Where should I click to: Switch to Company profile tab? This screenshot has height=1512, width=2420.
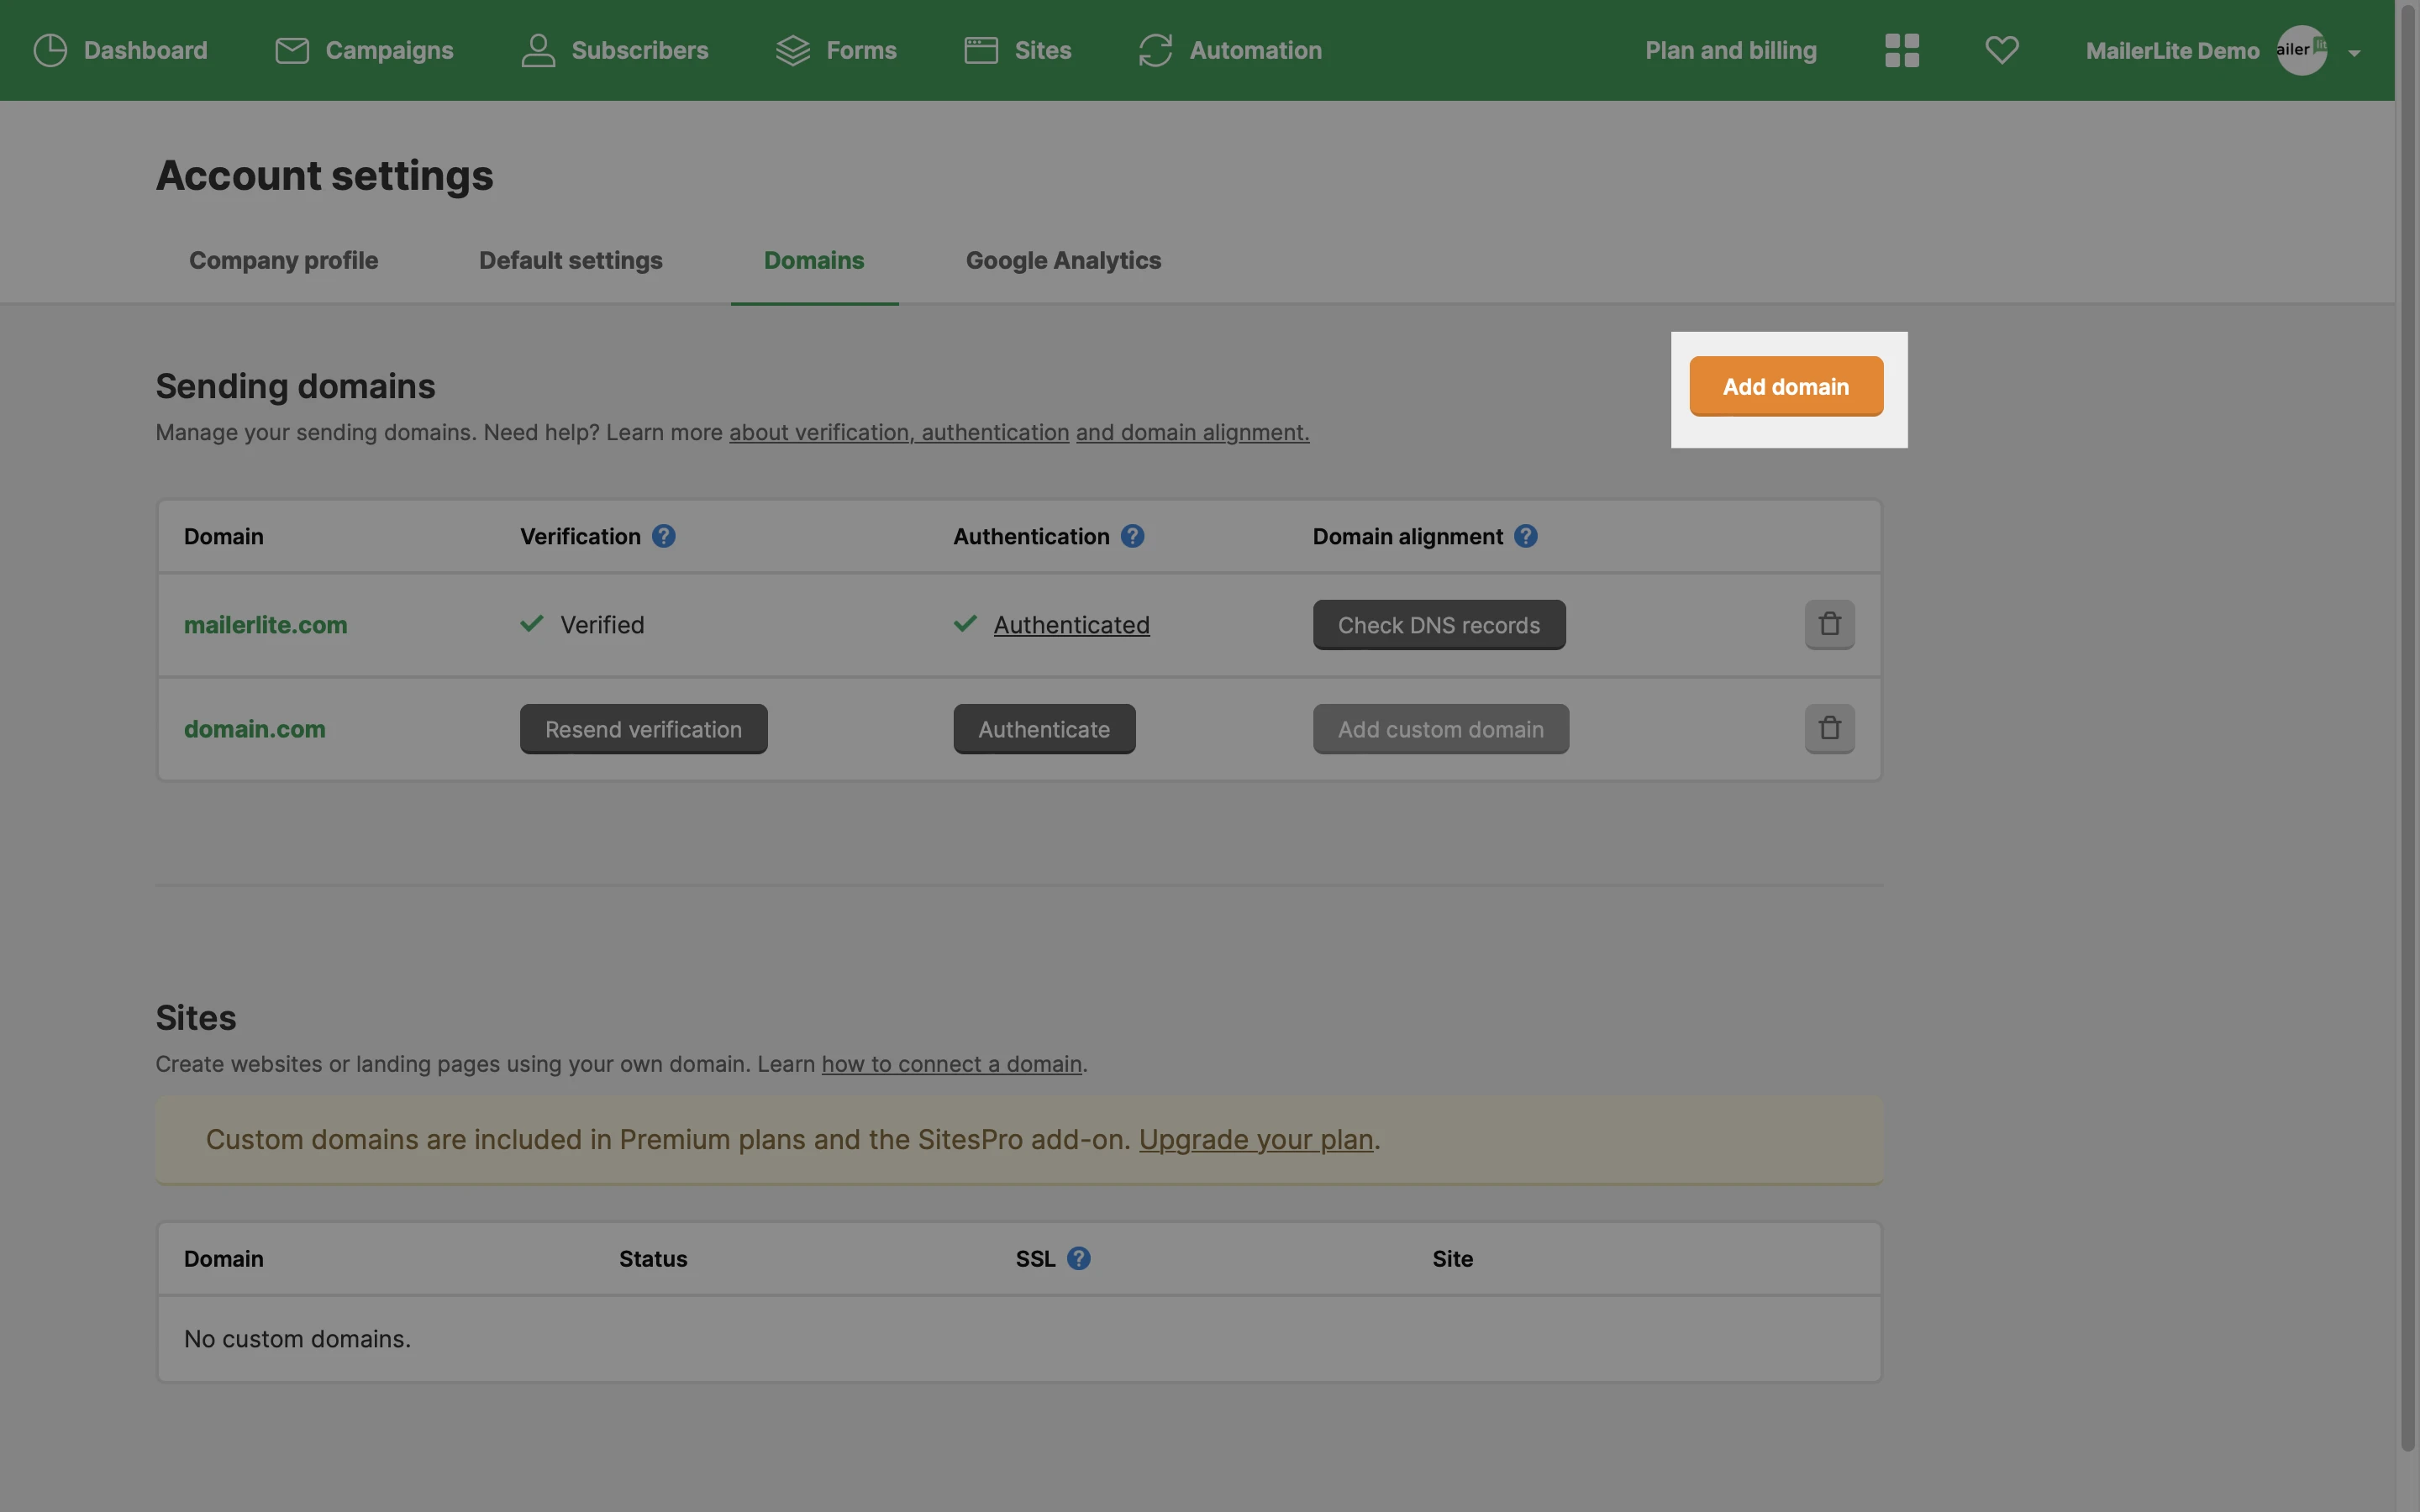(x=283, y=260)
